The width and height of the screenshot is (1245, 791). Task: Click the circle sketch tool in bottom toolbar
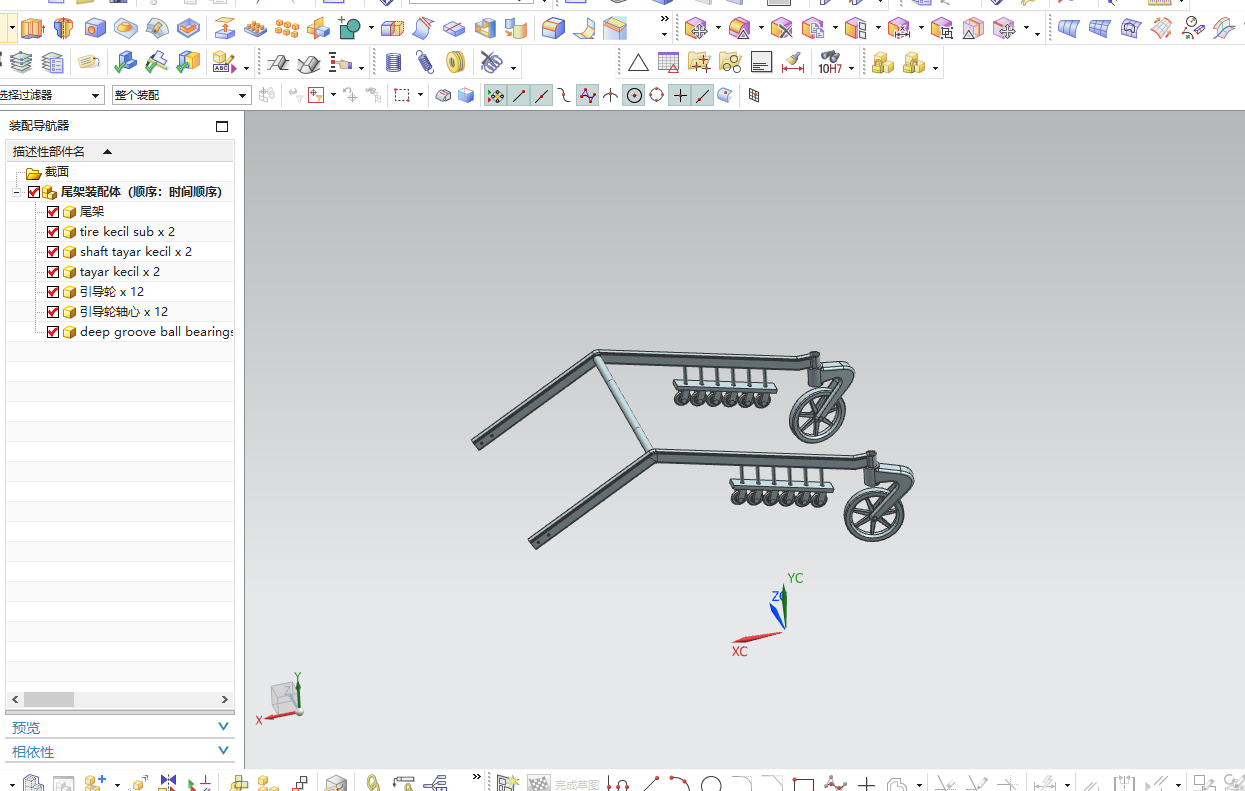pyautogui.click(x=711, y=783)
